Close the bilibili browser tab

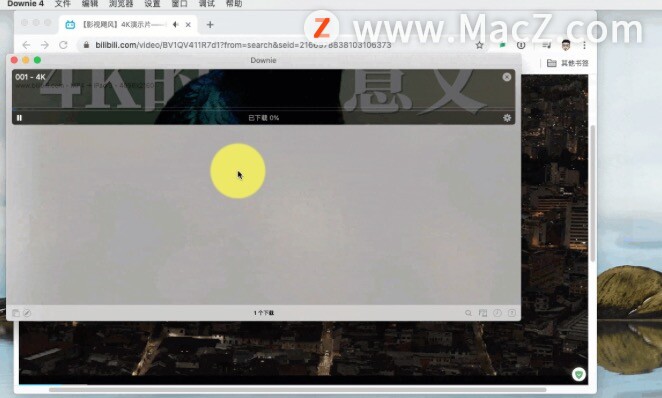[x=188, y=24]
